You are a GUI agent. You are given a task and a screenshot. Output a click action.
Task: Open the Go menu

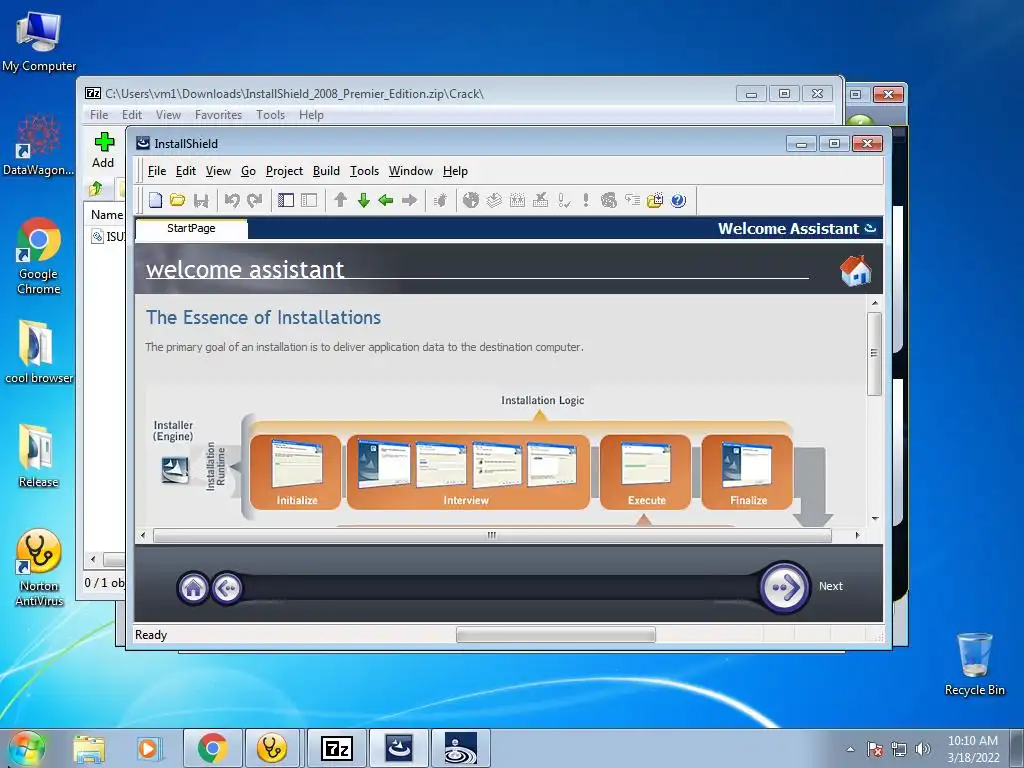(248, 171)
